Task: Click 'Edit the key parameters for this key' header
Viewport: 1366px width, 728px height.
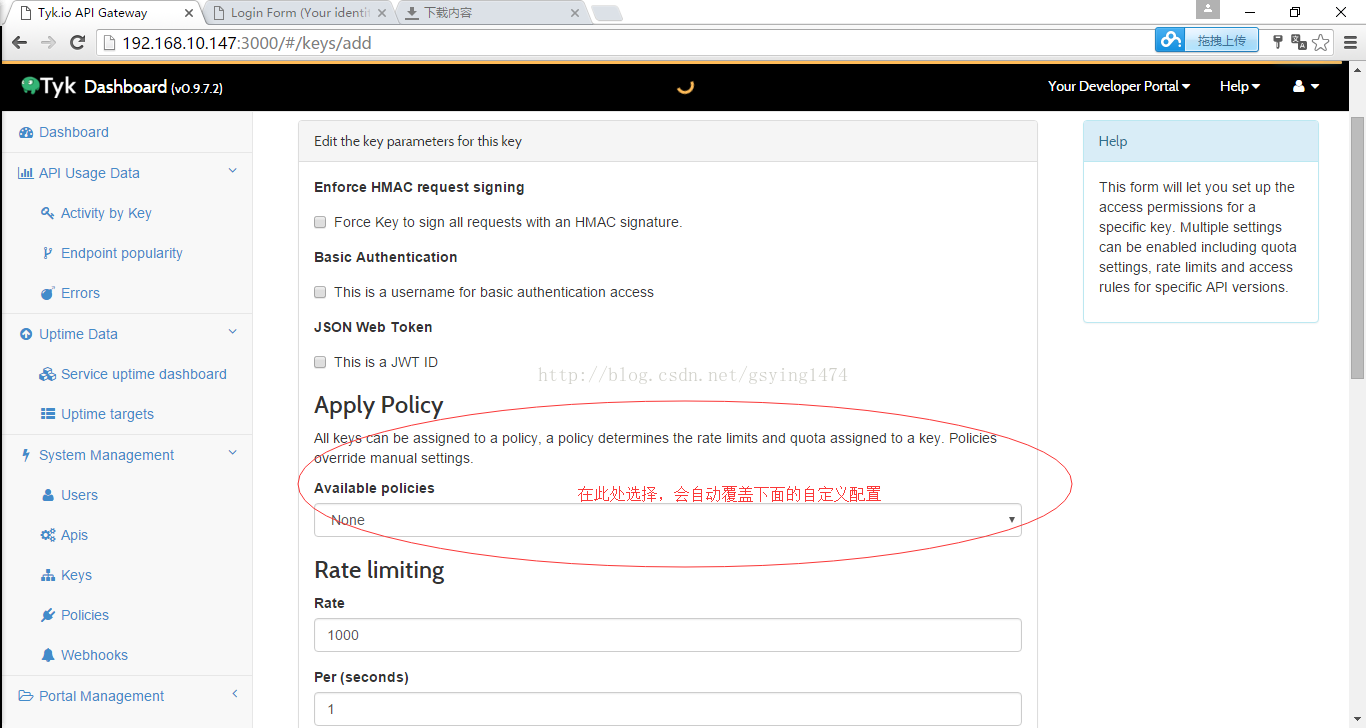Action: 418,141
